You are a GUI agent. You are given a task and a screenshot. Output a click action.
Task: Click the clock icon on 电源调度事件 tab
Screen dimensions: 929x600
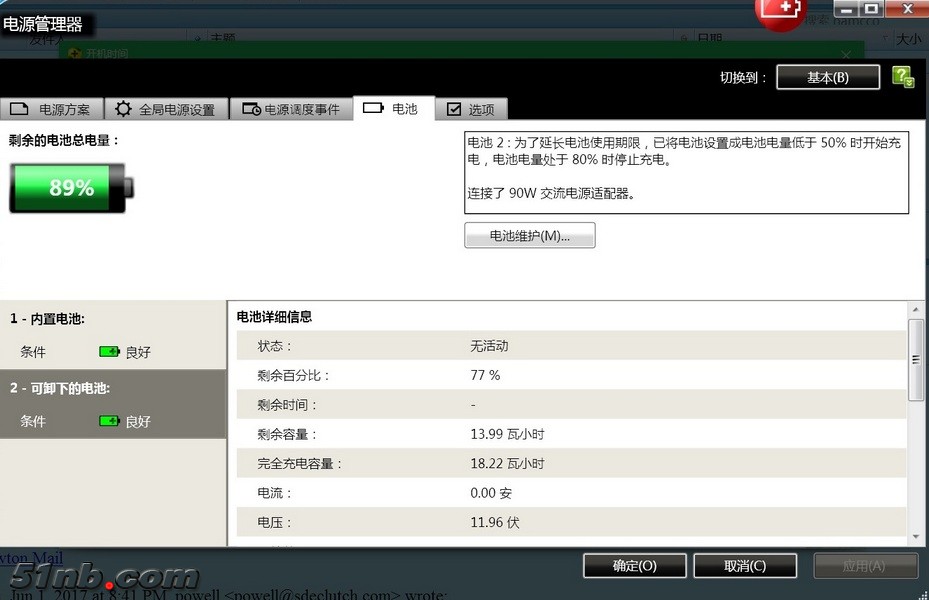coord(251,109)
